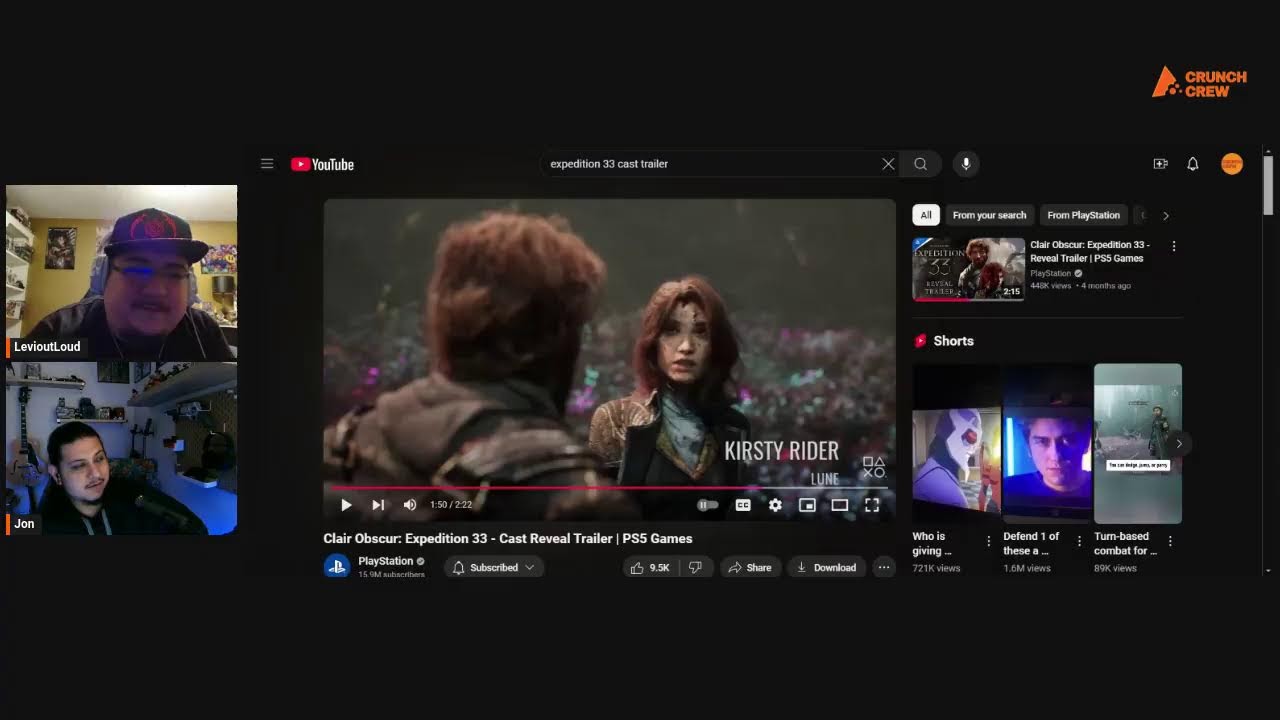The width and height of the screenshot is (1280, 720).
Task: Open the account avatar menu
Action: [1232, 164]
